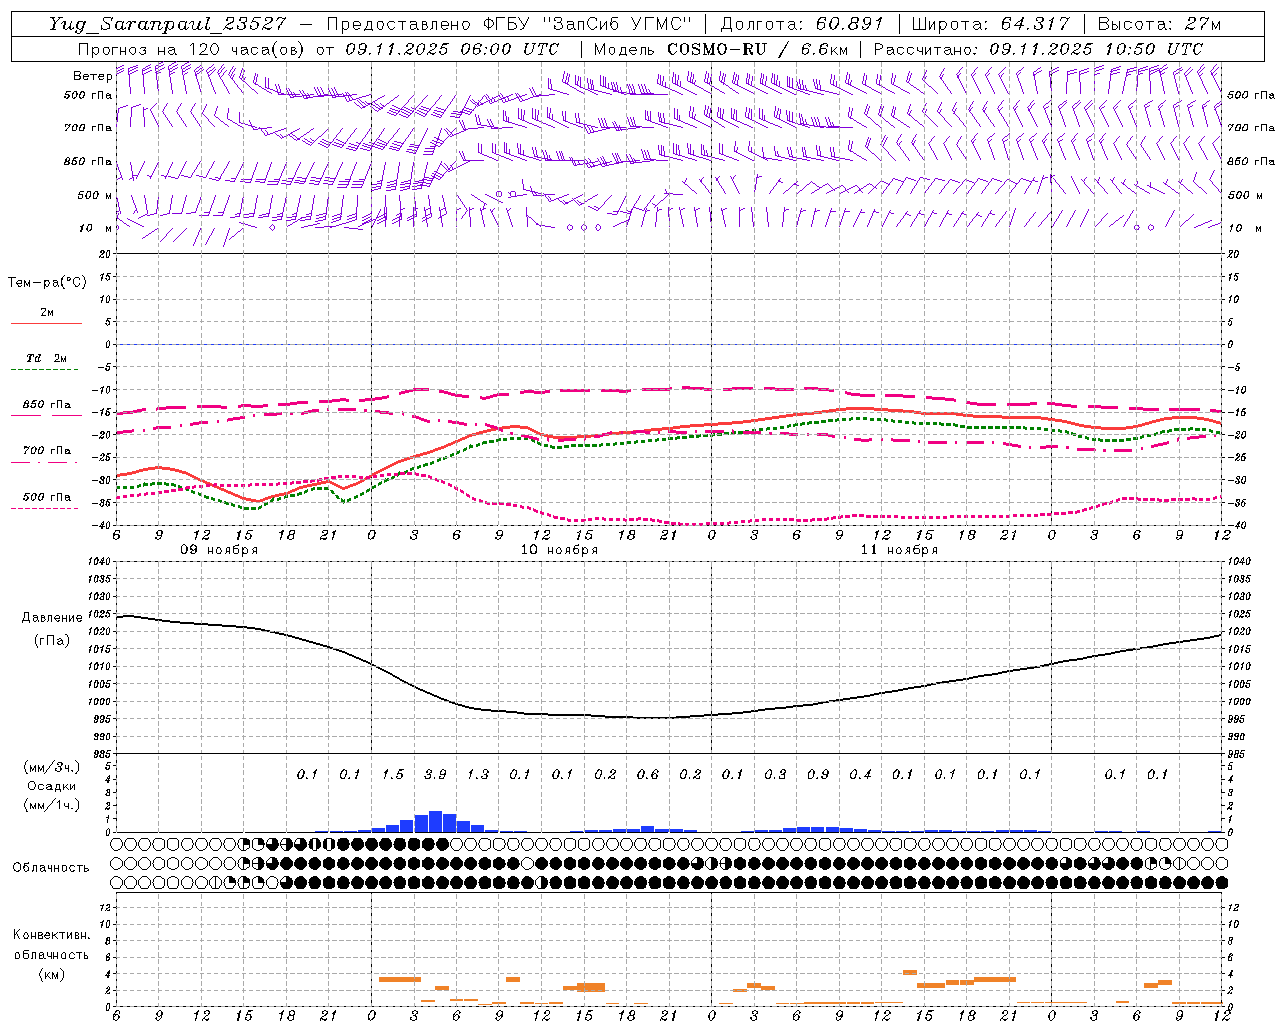Click the (км) unit label

pos(51,974)
